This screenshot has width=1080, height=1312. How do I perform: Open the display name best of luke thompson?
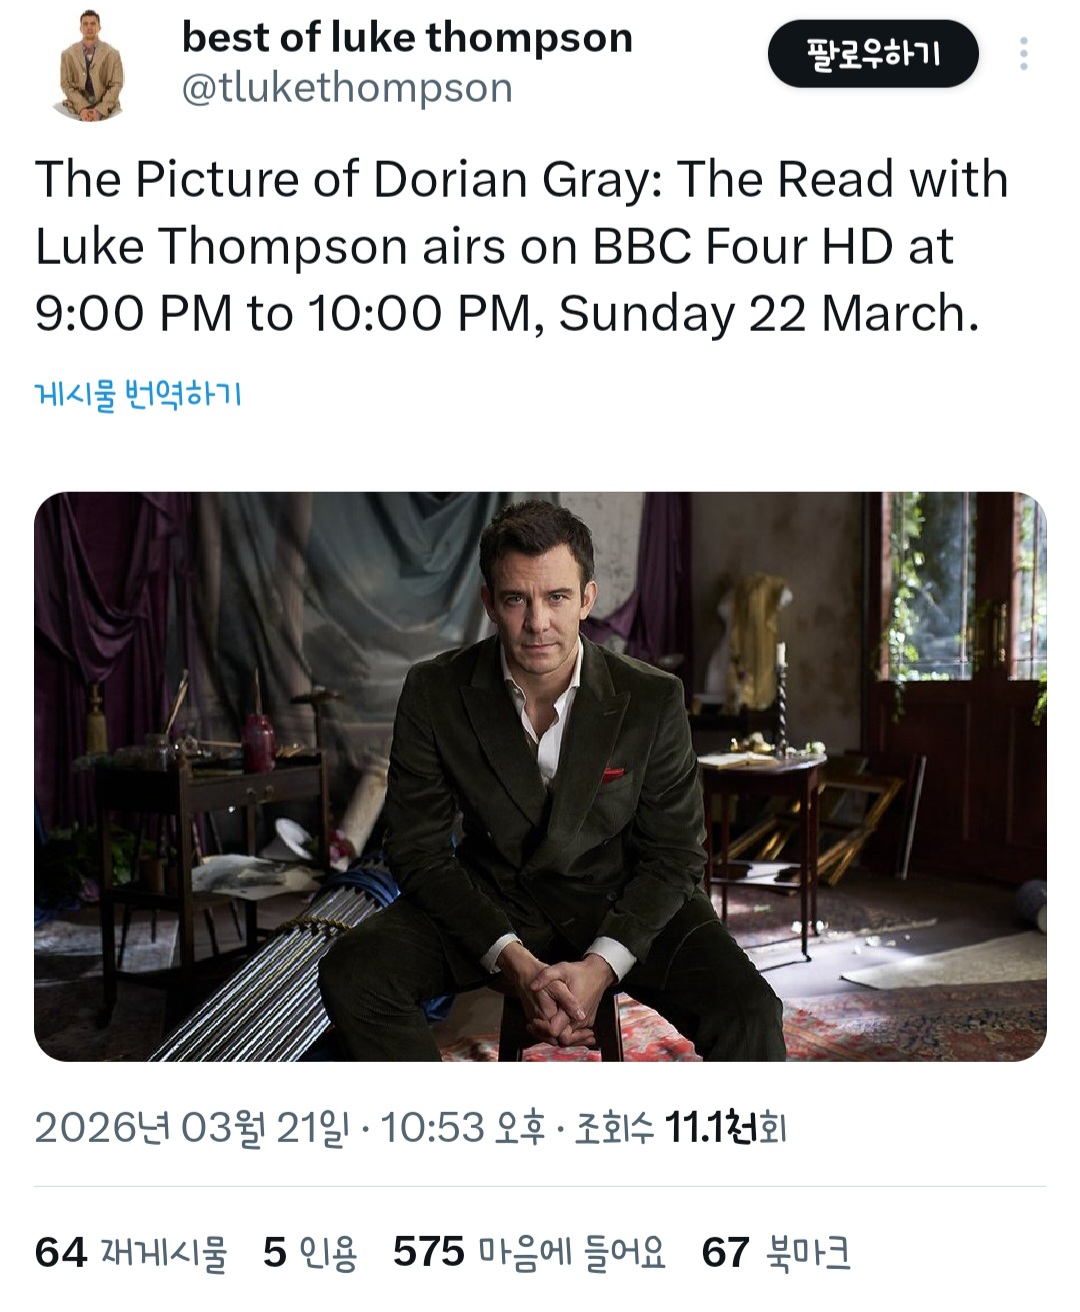[x=407, y=38]
